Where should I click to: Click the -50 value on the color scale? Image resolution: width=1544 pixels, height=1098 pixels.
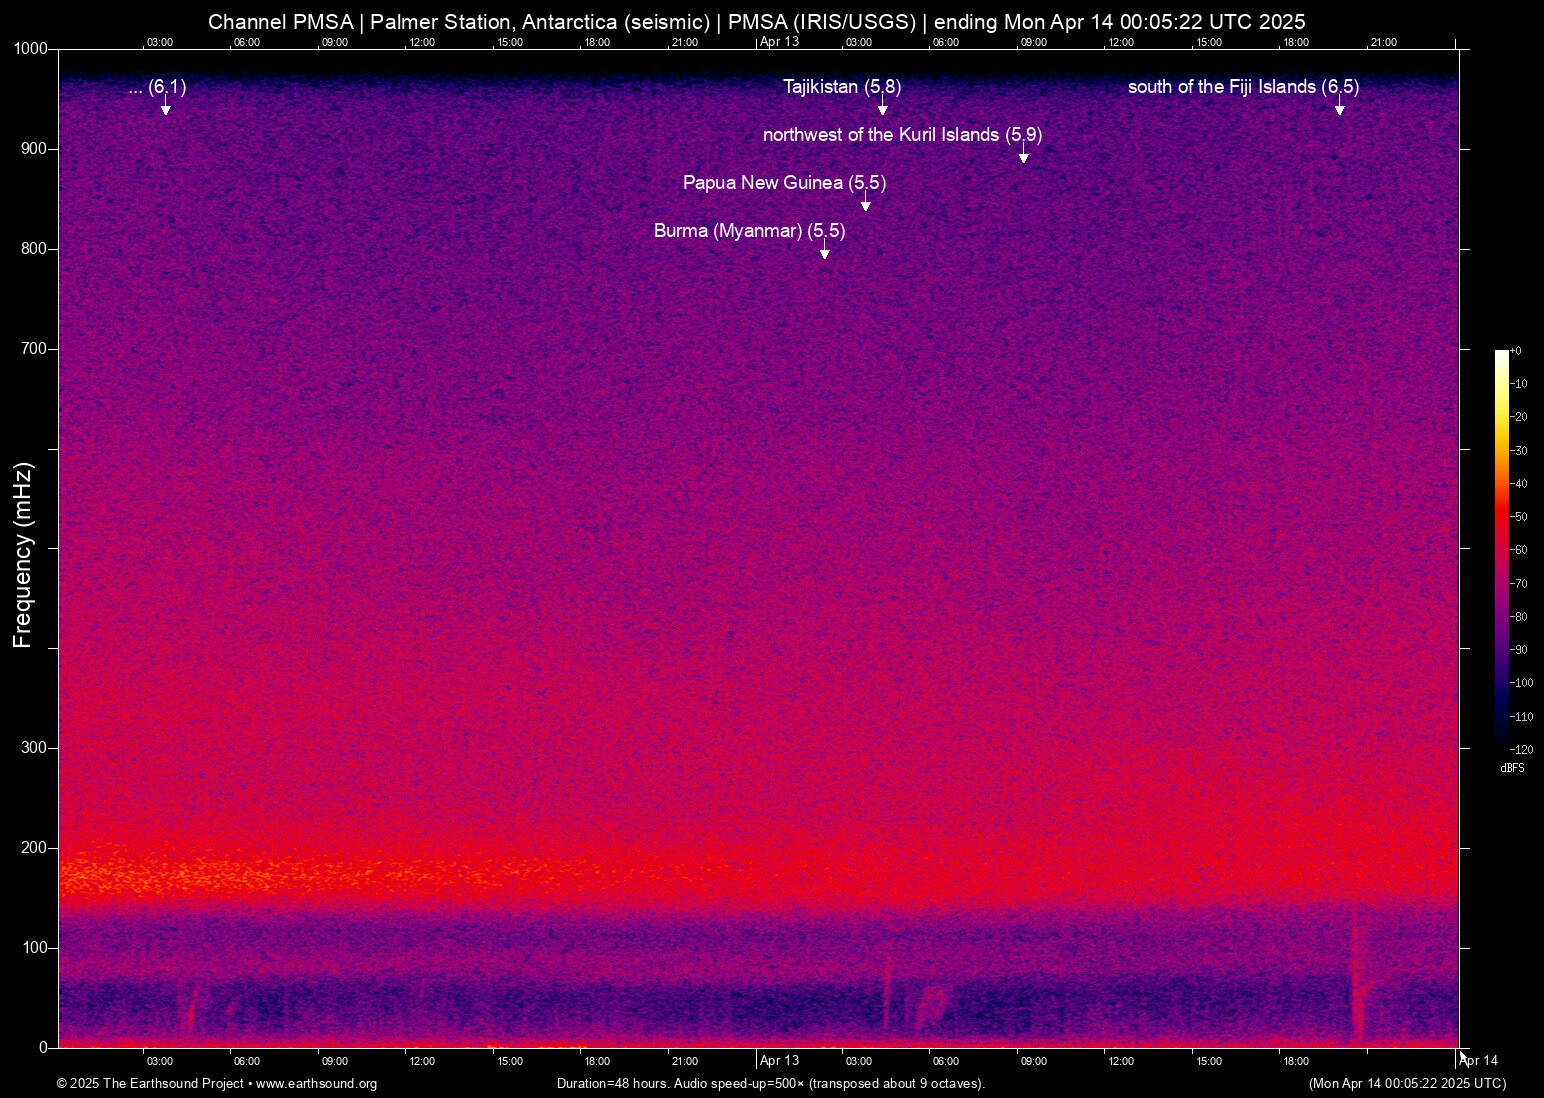(x=1519, y=517)
